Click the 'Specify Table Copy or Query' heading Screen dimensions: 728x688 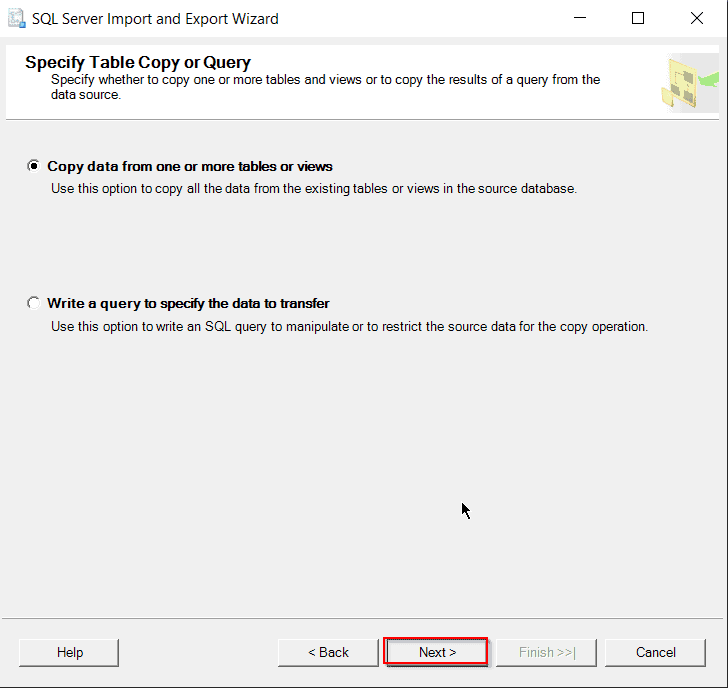(x=138, y=62)
